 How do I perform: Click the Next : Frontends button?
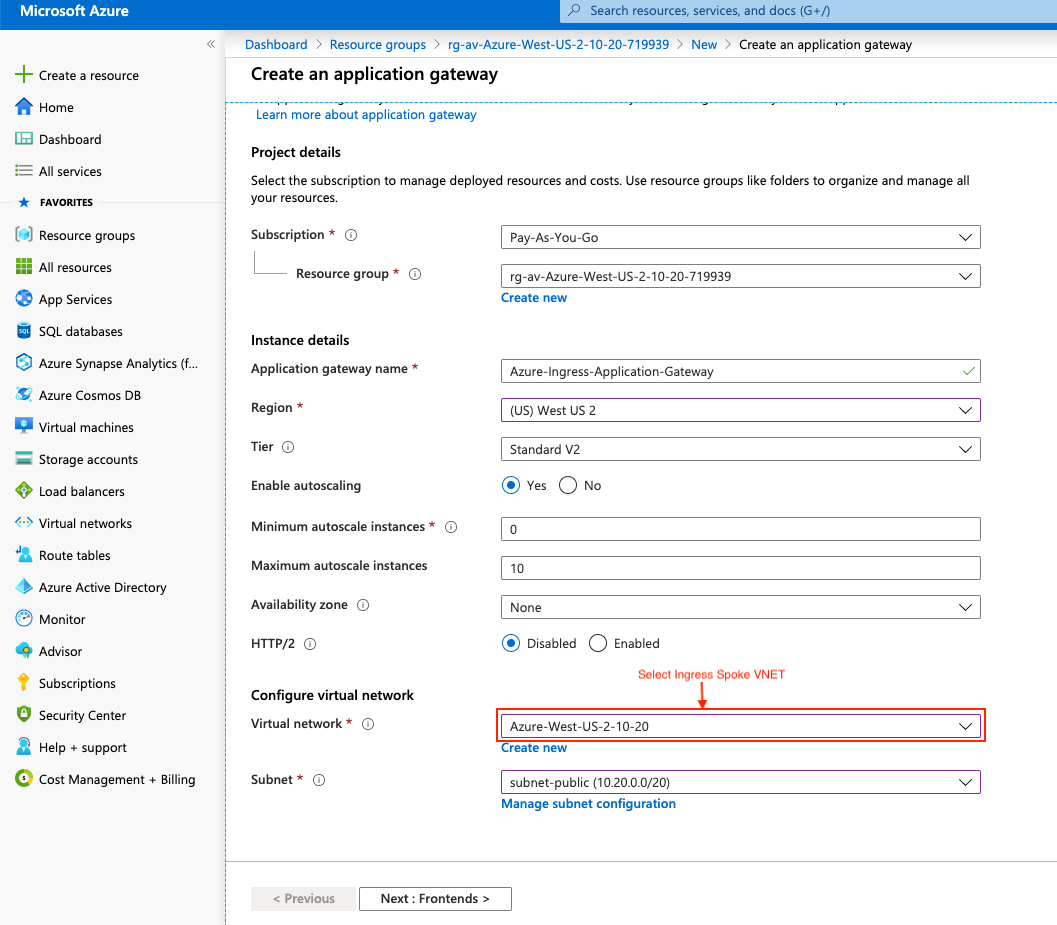click(435, 898)
